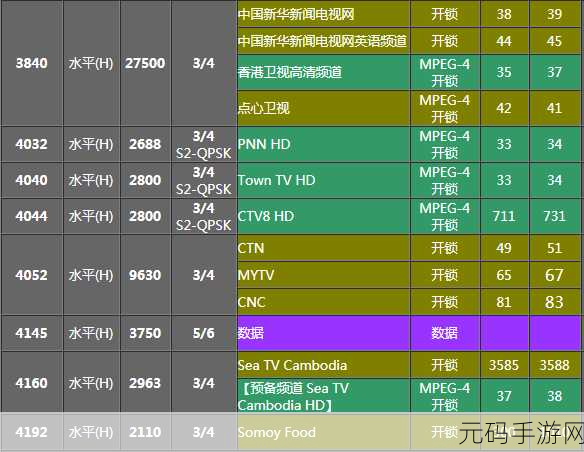This screenshot has height=452, width=584.
Task: Select the frequency cell 4044
Action: (x=32, y=216)
